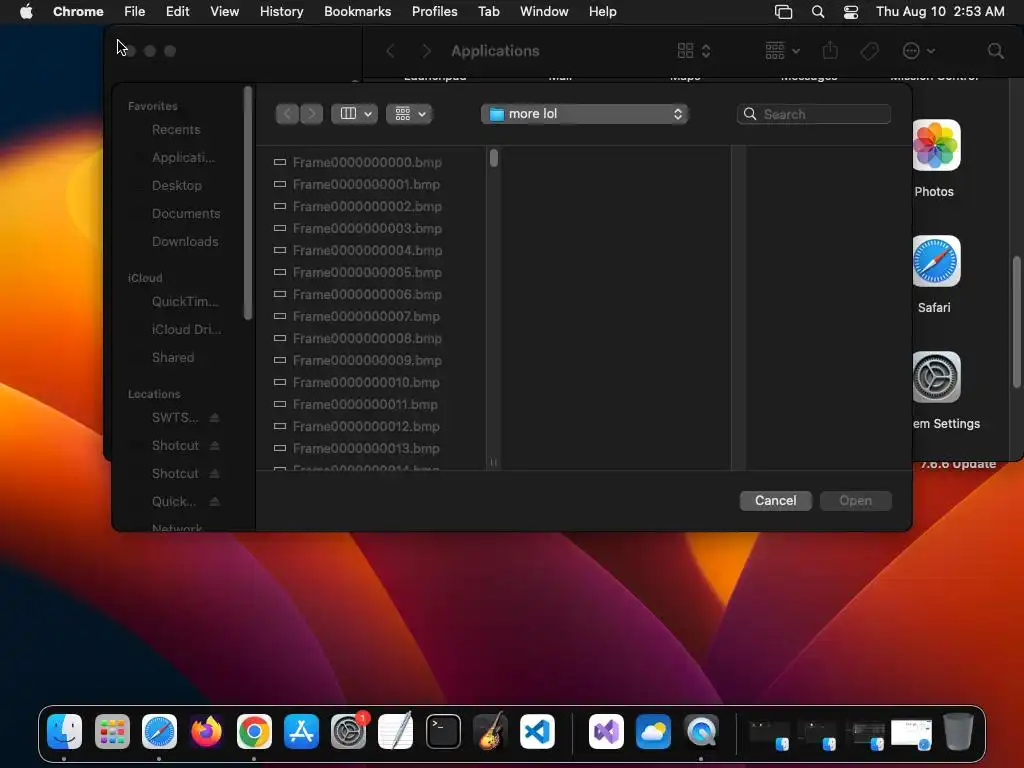Open iCloud Drive in the dialog sidebar
Image resolution: width=1024 pixels, height=768 pixels.
(x=186, y=330)
